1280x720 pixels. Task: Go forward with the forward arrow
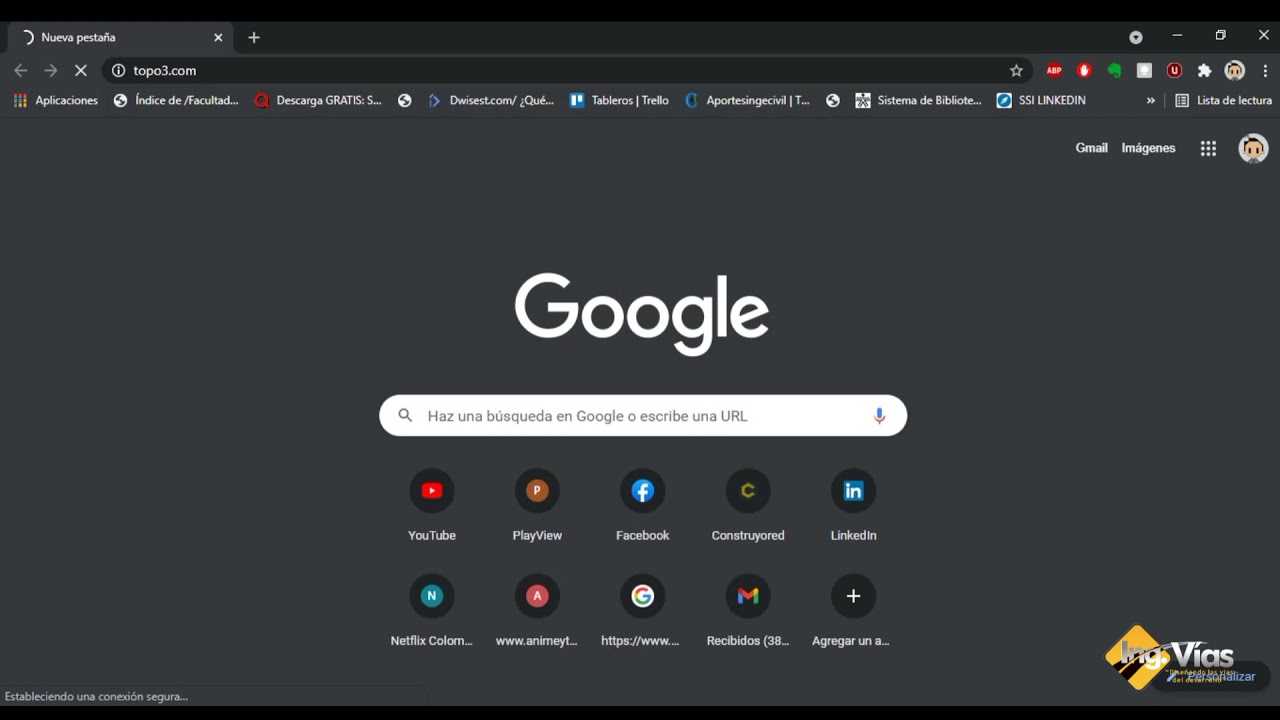pyautogui.click(x=51, y=70)
